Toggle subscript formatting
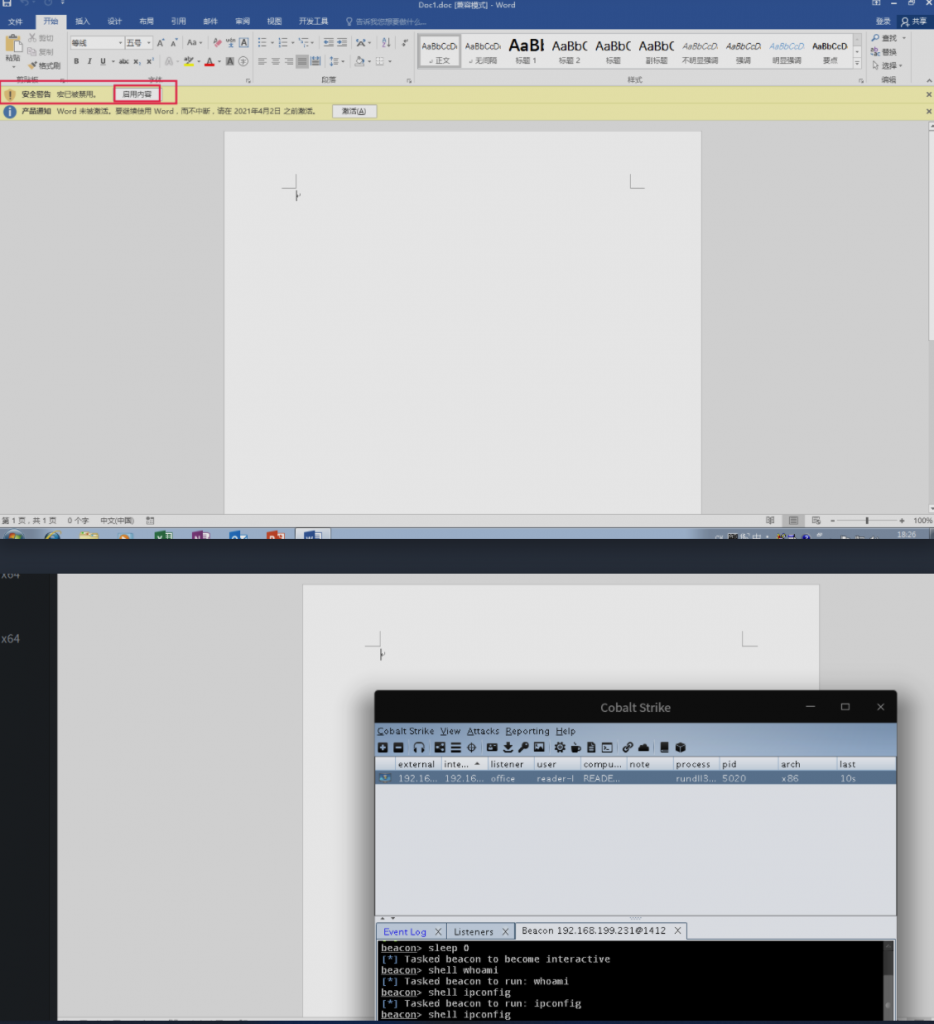The image size is (934, 1024). coord(137,61)
